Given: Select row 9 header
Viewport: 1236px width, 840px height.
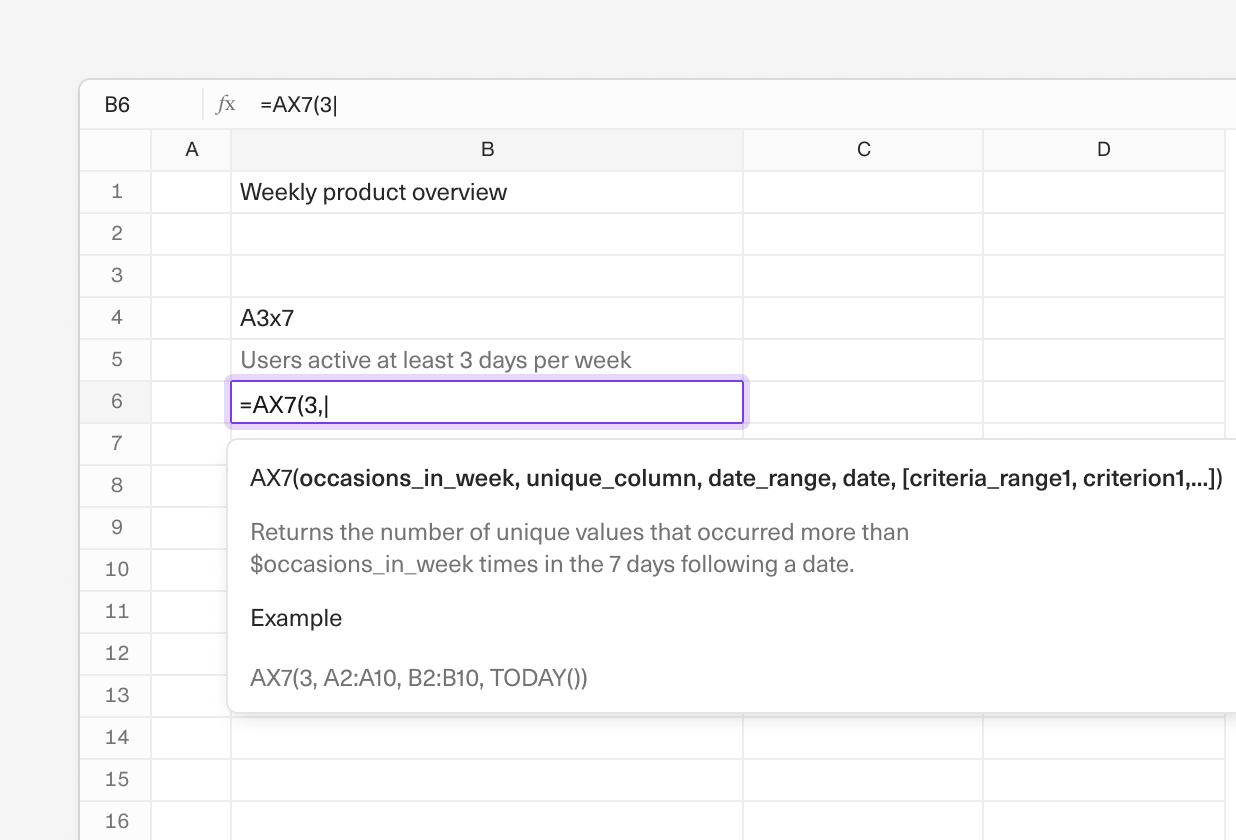Looking at the screenshot, I should point(117,527).
